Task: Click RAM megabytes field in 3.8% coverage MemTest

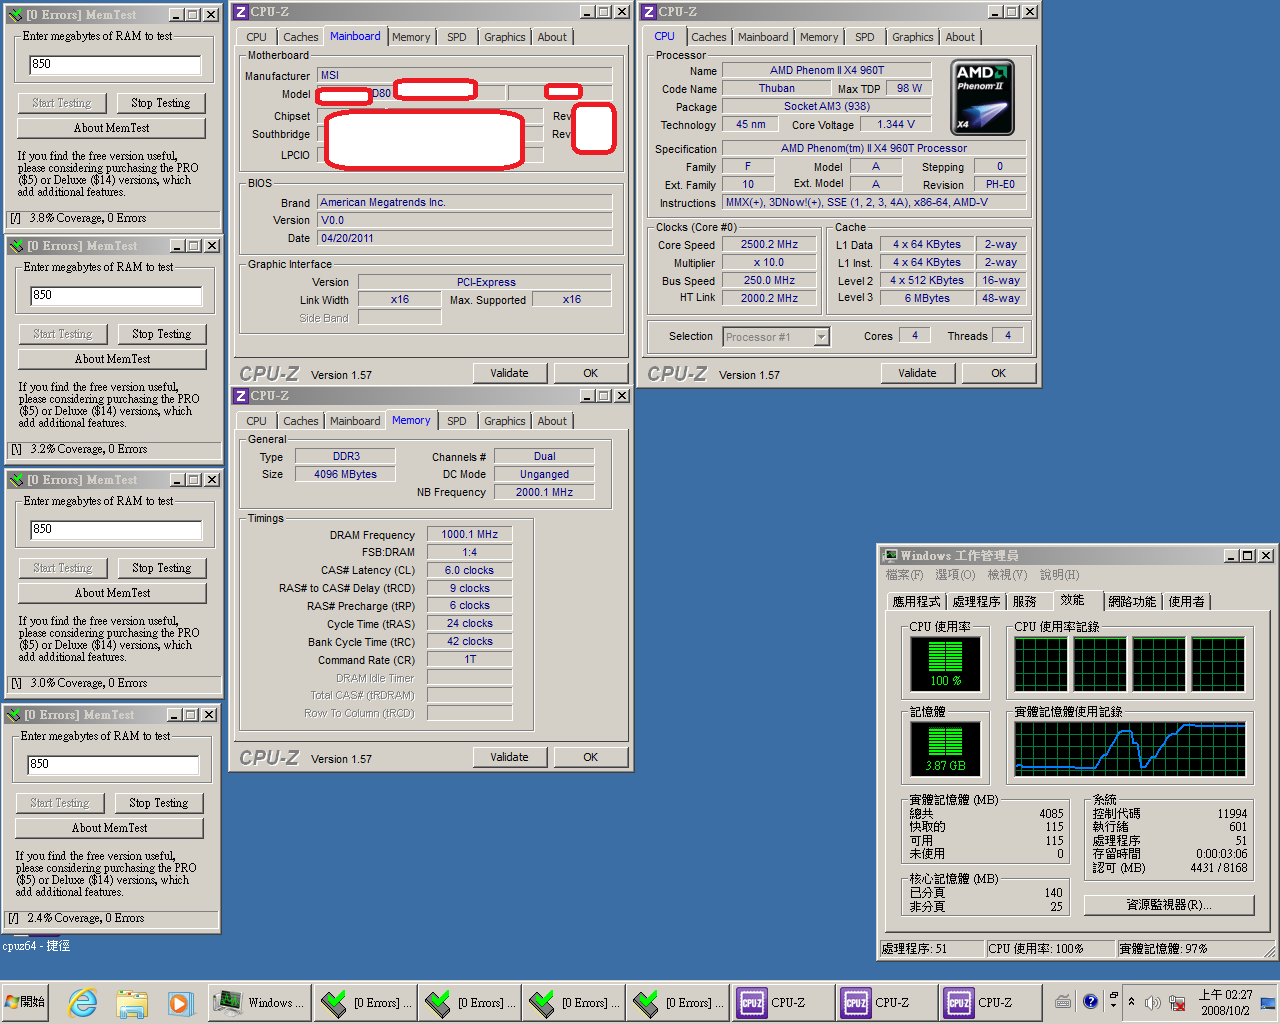Action: point(115,65)
